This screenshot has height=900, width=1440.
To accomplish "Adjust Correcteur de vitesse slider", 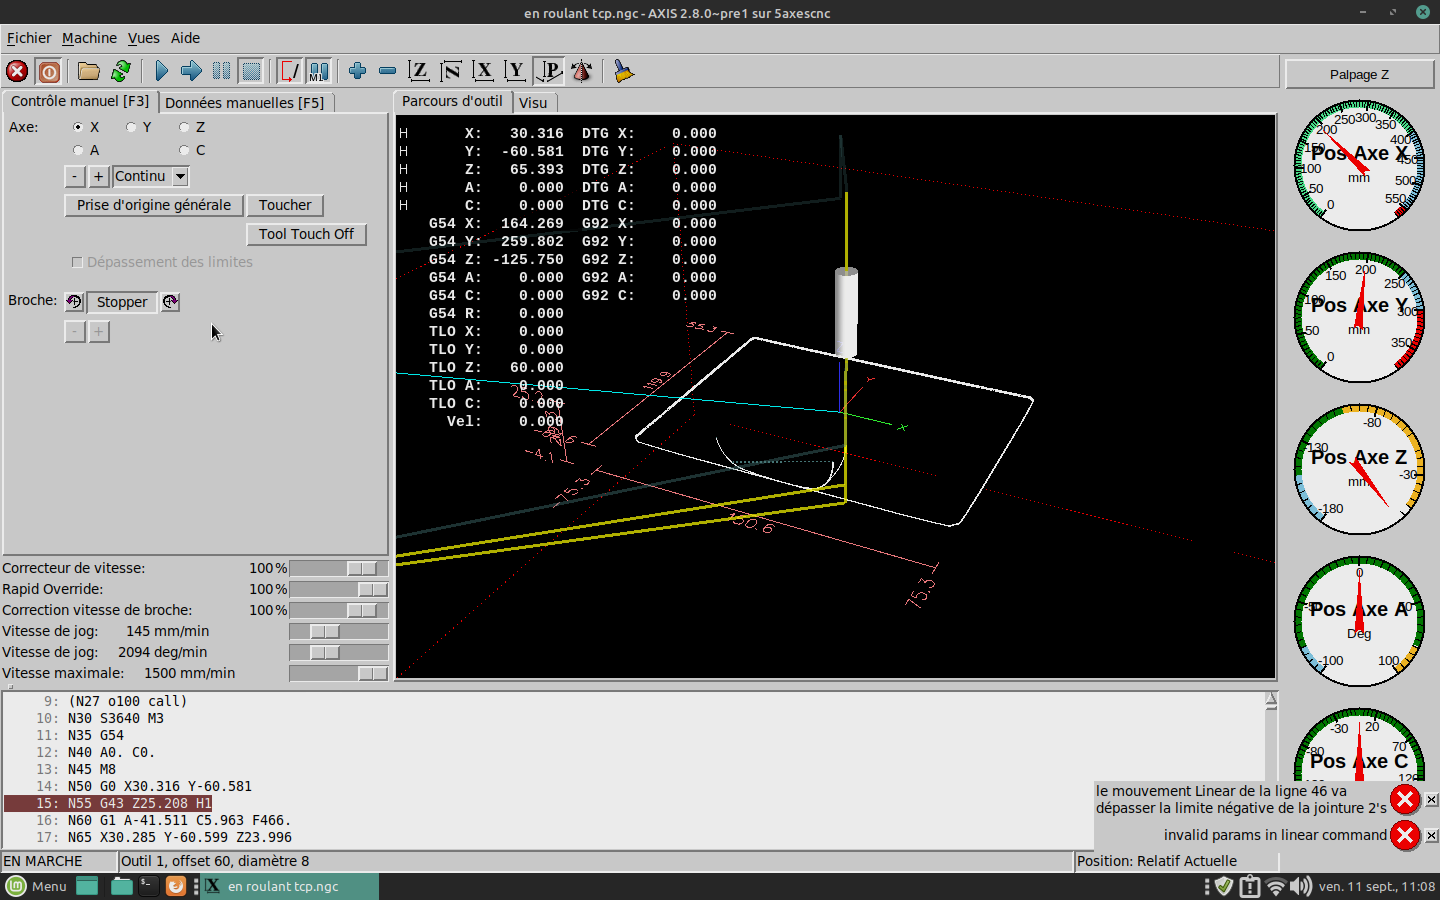I will [x=338, y=568].
